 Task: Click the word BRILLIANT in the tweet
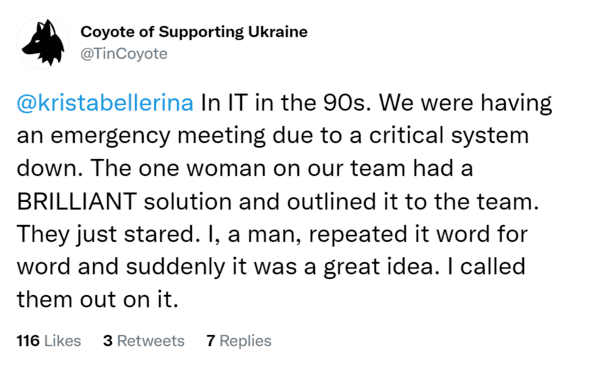click(77, 201)
